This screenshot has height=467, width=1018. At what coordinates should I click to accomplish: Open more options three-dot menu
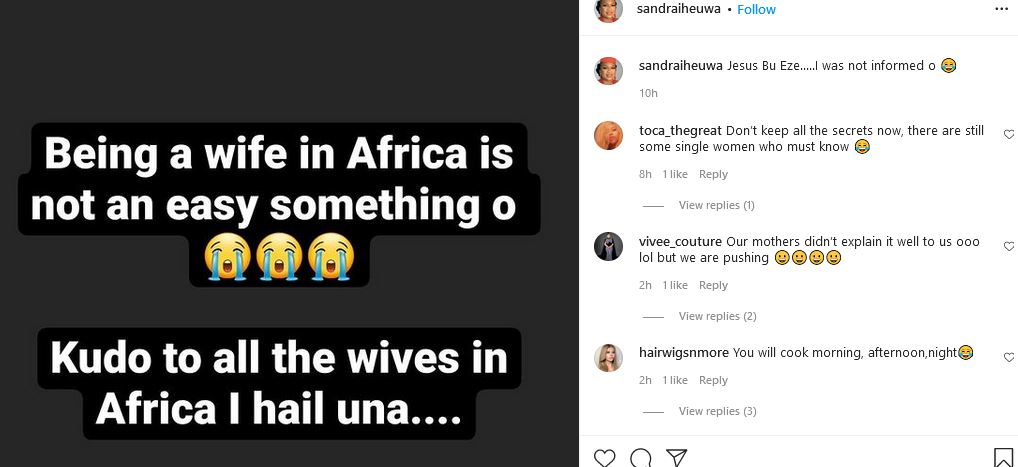(1002, 9)
